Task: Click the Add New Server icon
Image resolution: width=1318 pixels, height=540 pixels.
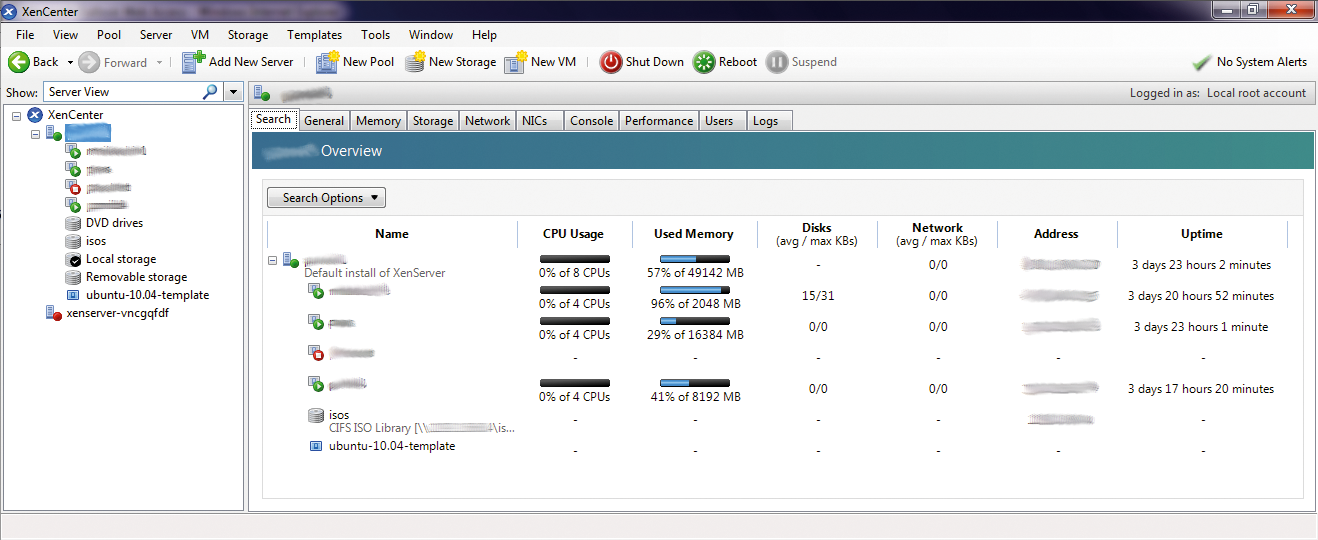Action: (193, 62)
